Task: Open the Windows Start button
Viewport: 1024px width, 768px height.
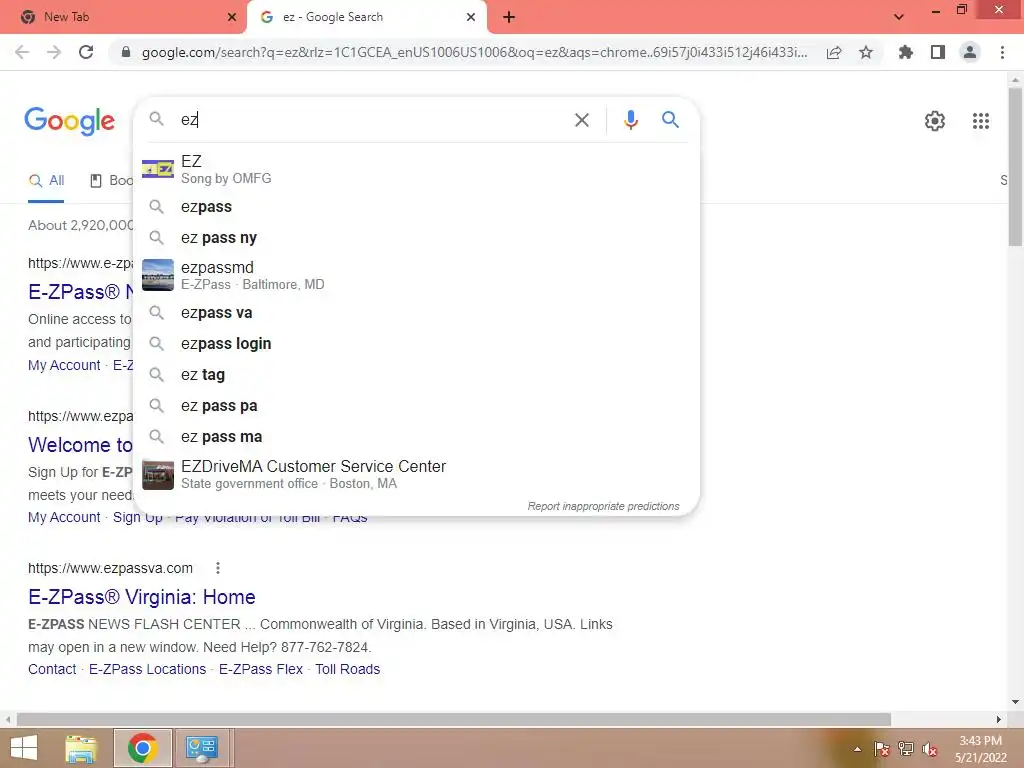Action: (x=24, y=748)
